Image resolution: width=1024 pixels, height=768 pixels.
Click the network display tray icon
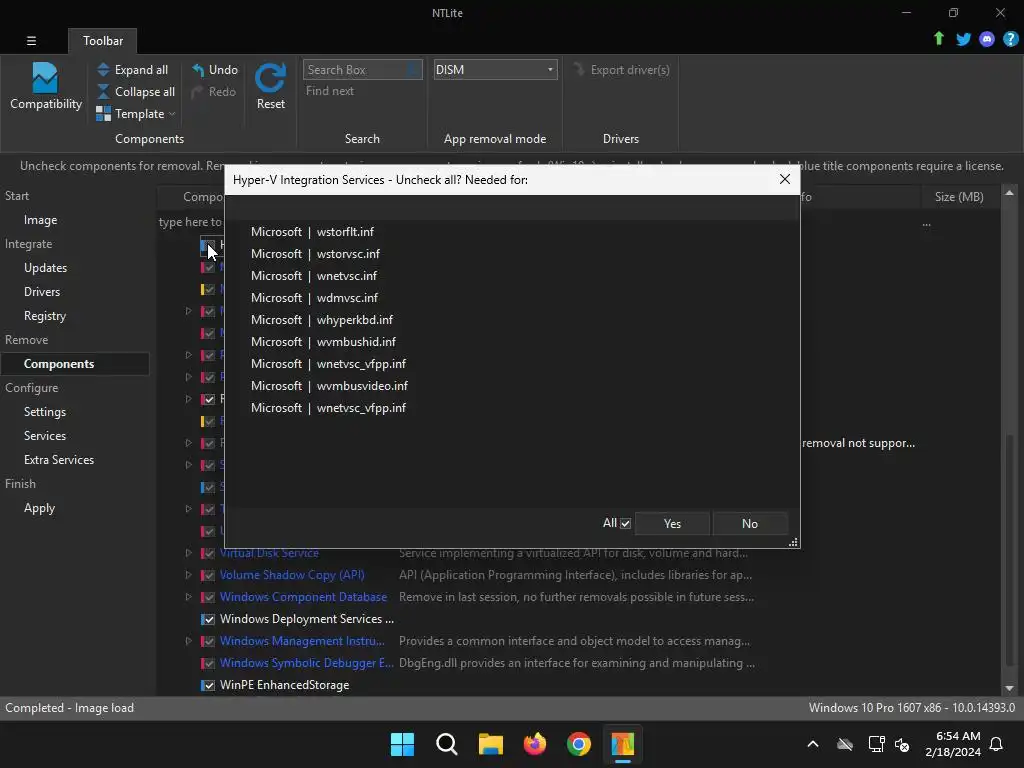876,744
